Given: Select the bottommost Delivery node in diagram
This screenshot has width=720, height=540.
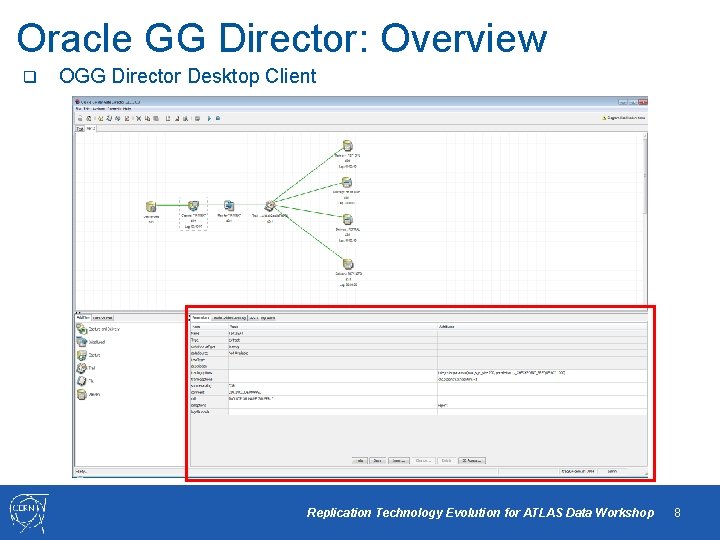Looking at the screenshot, I should pos(348,264).
